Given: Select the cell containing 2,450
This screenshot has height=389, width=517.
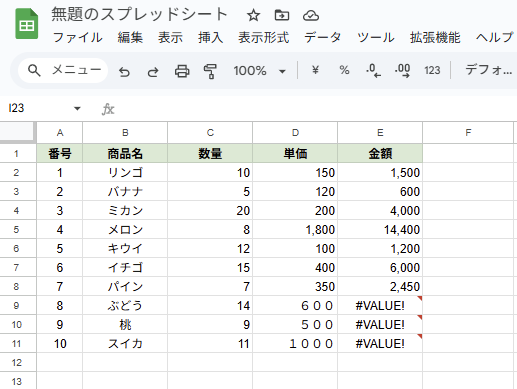Looking at the screenshot, I should 380,286.
